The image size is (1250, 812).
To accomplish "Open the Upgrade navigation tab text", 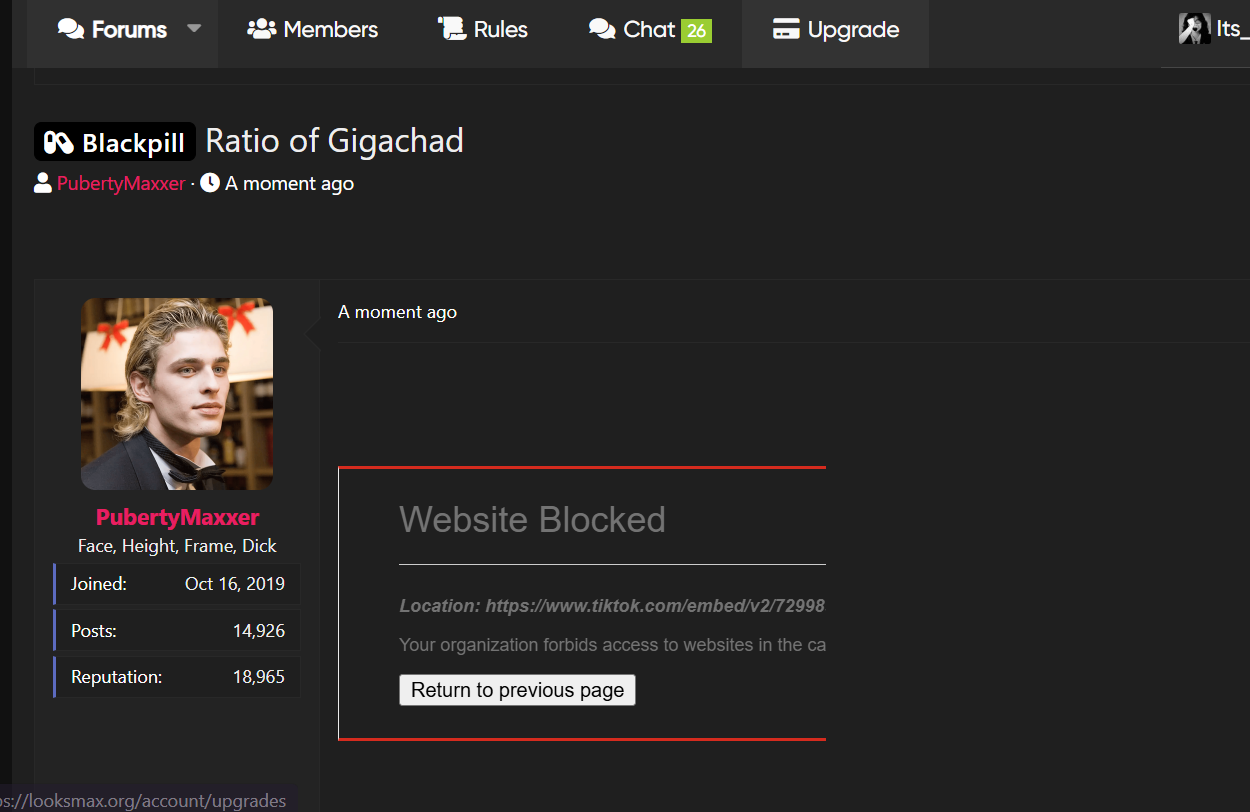I will (x=853, y=30).
